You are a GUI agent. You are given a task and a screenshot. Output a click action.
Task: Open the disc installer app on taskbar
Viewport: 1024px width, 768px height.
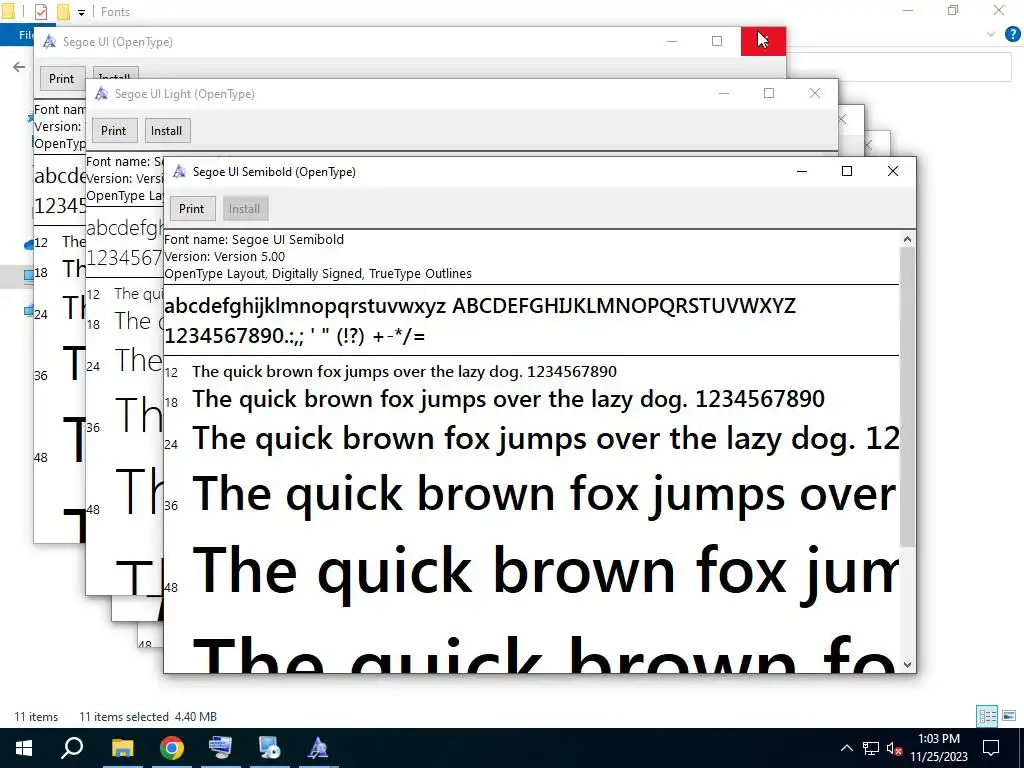(269, 748)
